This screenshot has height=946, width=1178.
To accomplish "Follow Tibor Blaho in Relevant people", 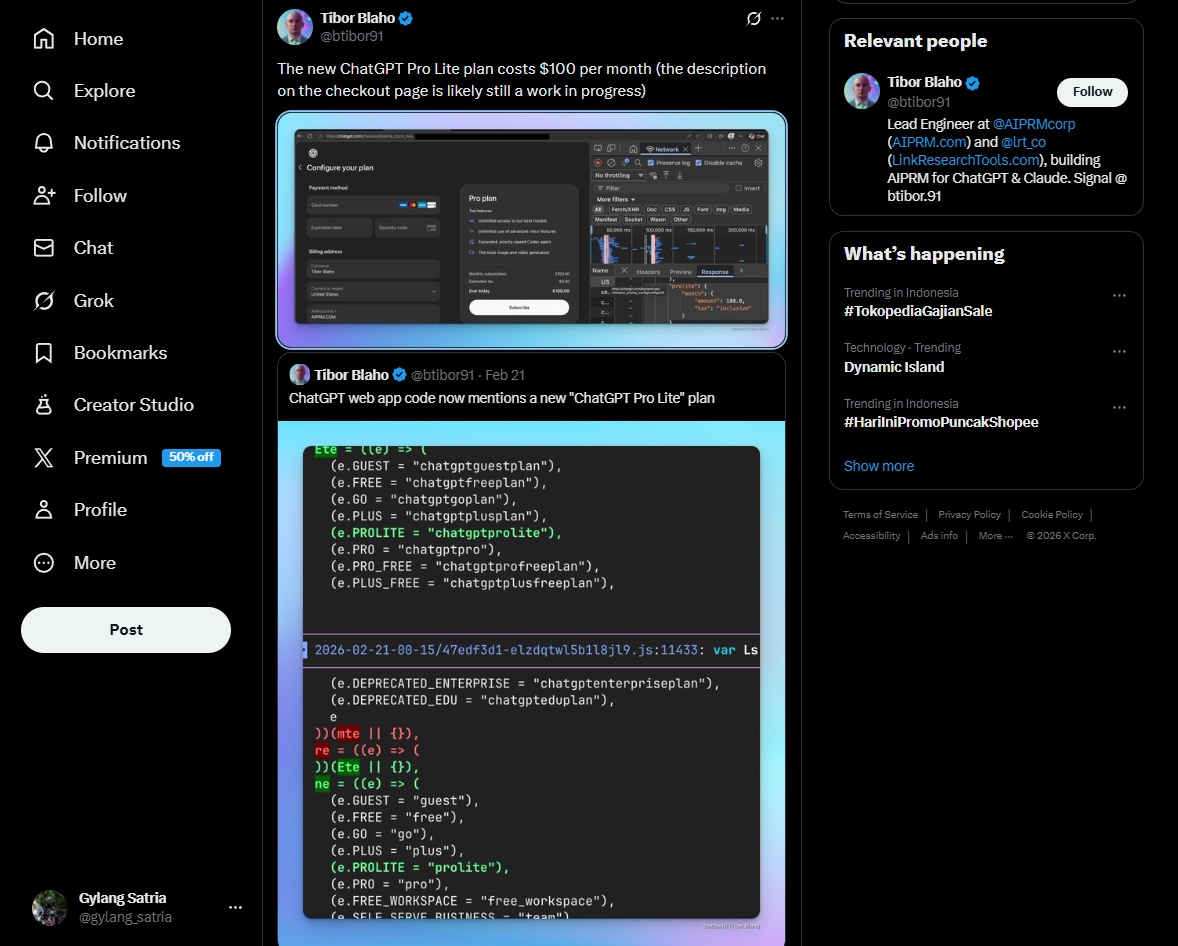I will click(x=1092, y=92).
